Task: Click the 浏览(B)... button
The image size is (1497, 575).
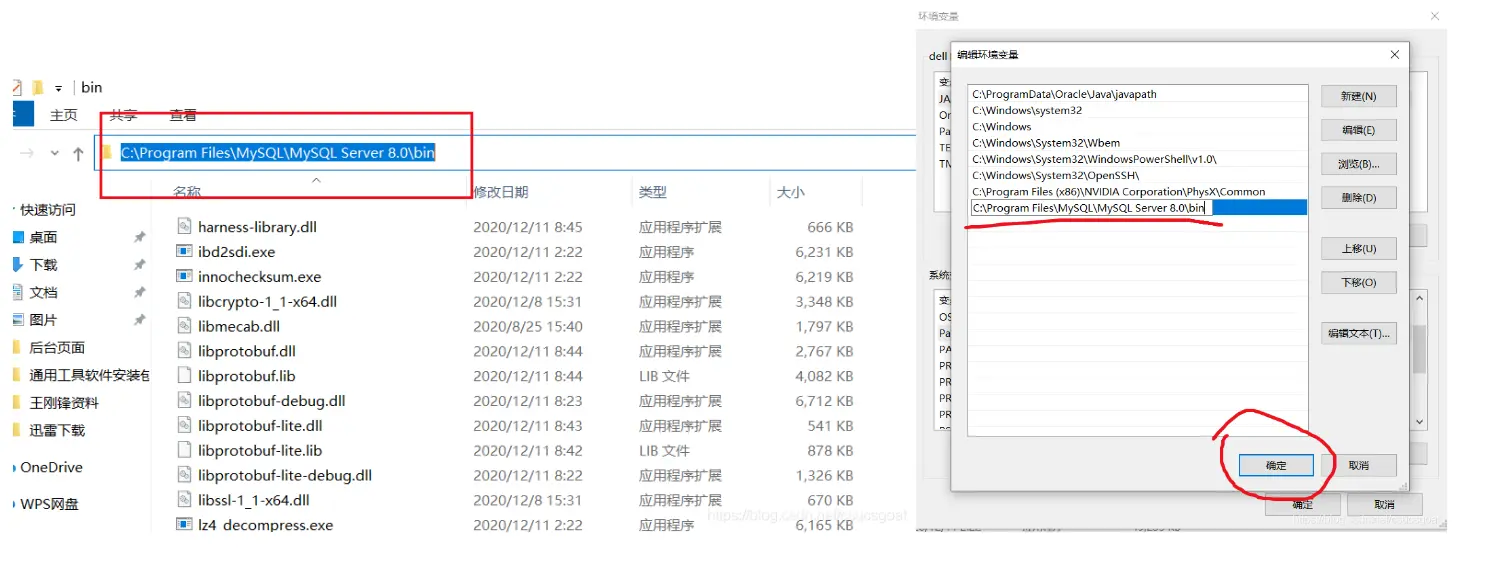Action: (x=1358, y=164)
